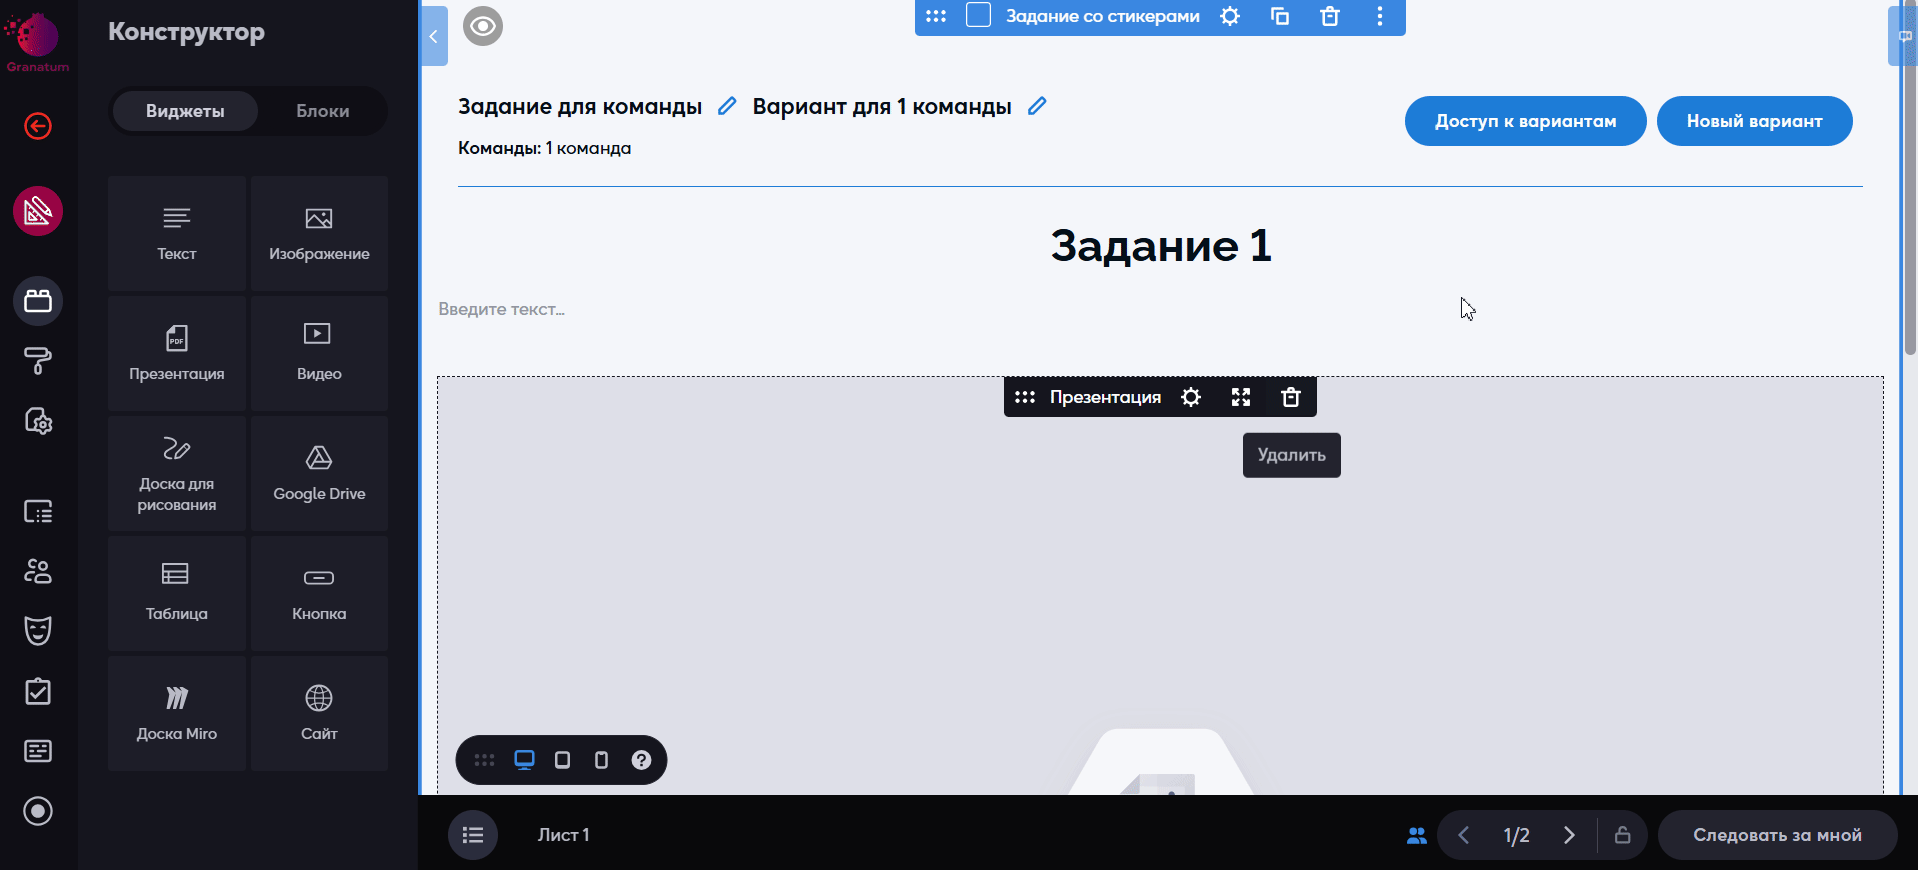This screenshot has height=870, width=1918.
Task: Tick the Задание со стикерами checkbox
Action: tap(978, 16)
